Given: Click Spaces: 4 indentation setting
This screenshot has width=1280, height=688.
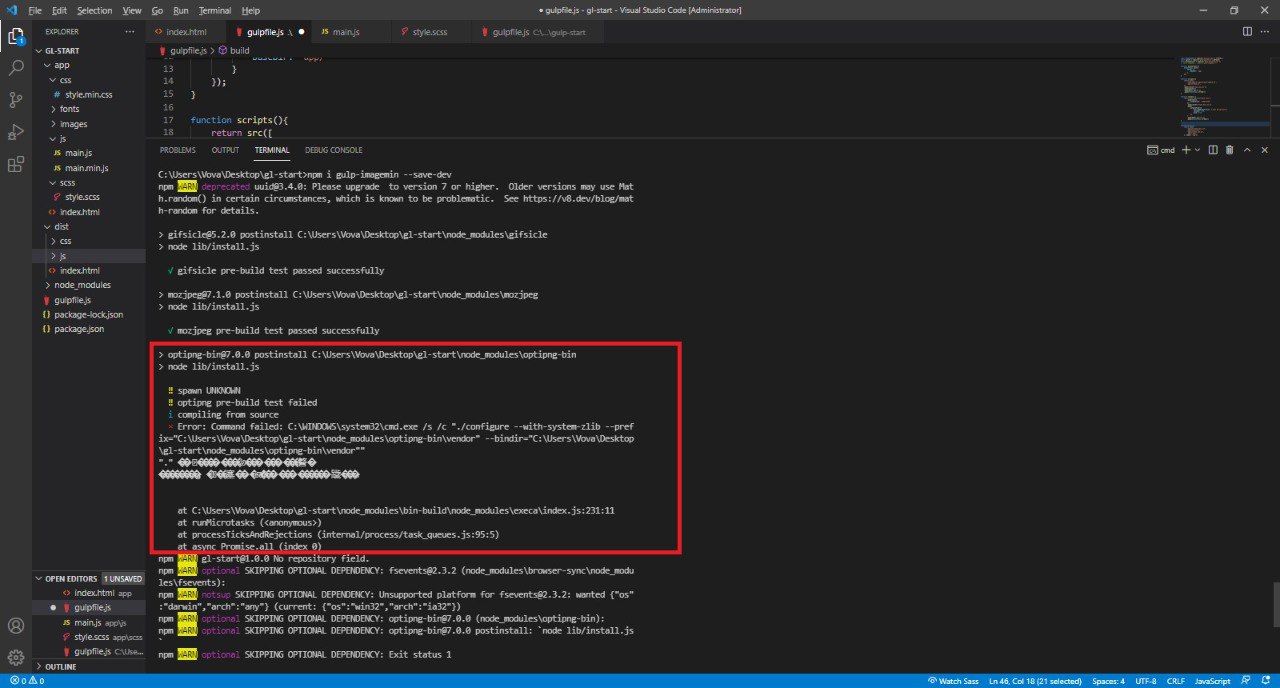Looking at the screenshot, I should tap(1108, 681).
